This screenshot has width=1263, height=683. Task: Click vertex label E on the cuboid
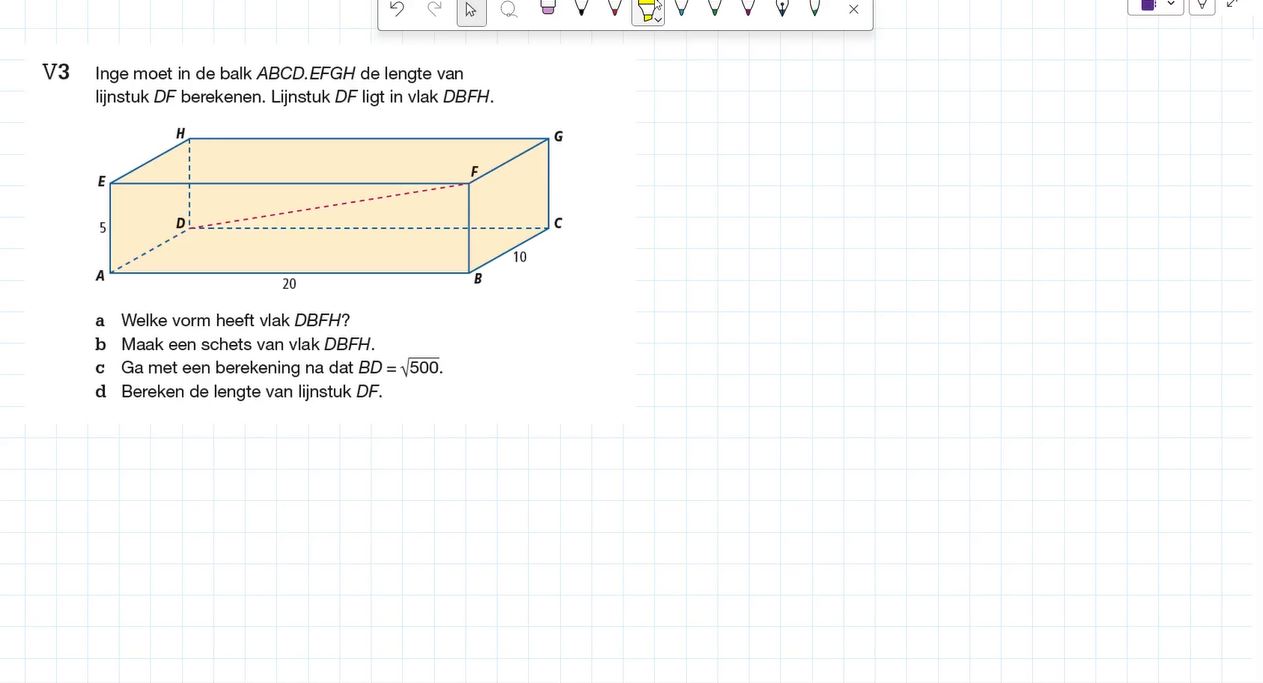tap(101, 181)
